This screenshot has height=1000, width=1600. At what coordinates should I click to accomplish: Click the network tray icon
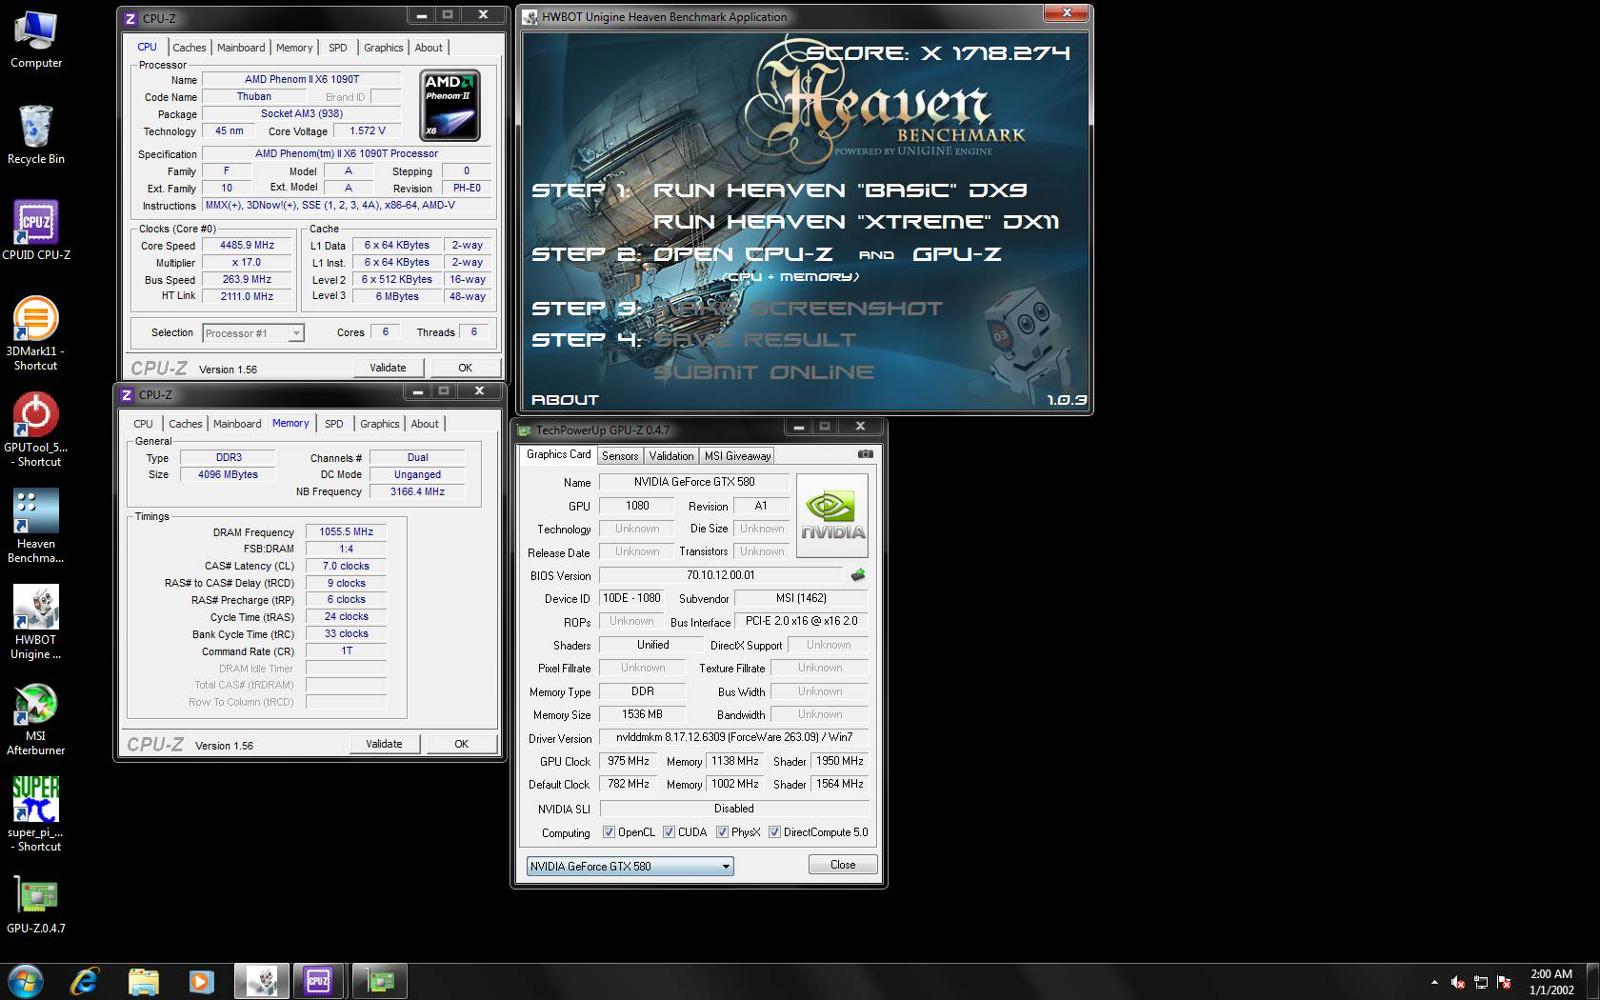click(1481, 982)
